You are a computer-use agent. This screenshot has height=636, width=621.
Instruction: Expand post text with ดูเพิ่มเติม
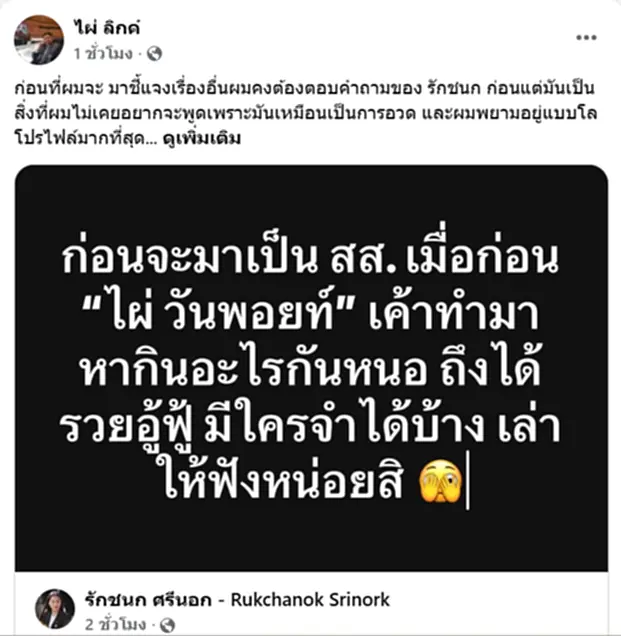(x=202, y=139)
